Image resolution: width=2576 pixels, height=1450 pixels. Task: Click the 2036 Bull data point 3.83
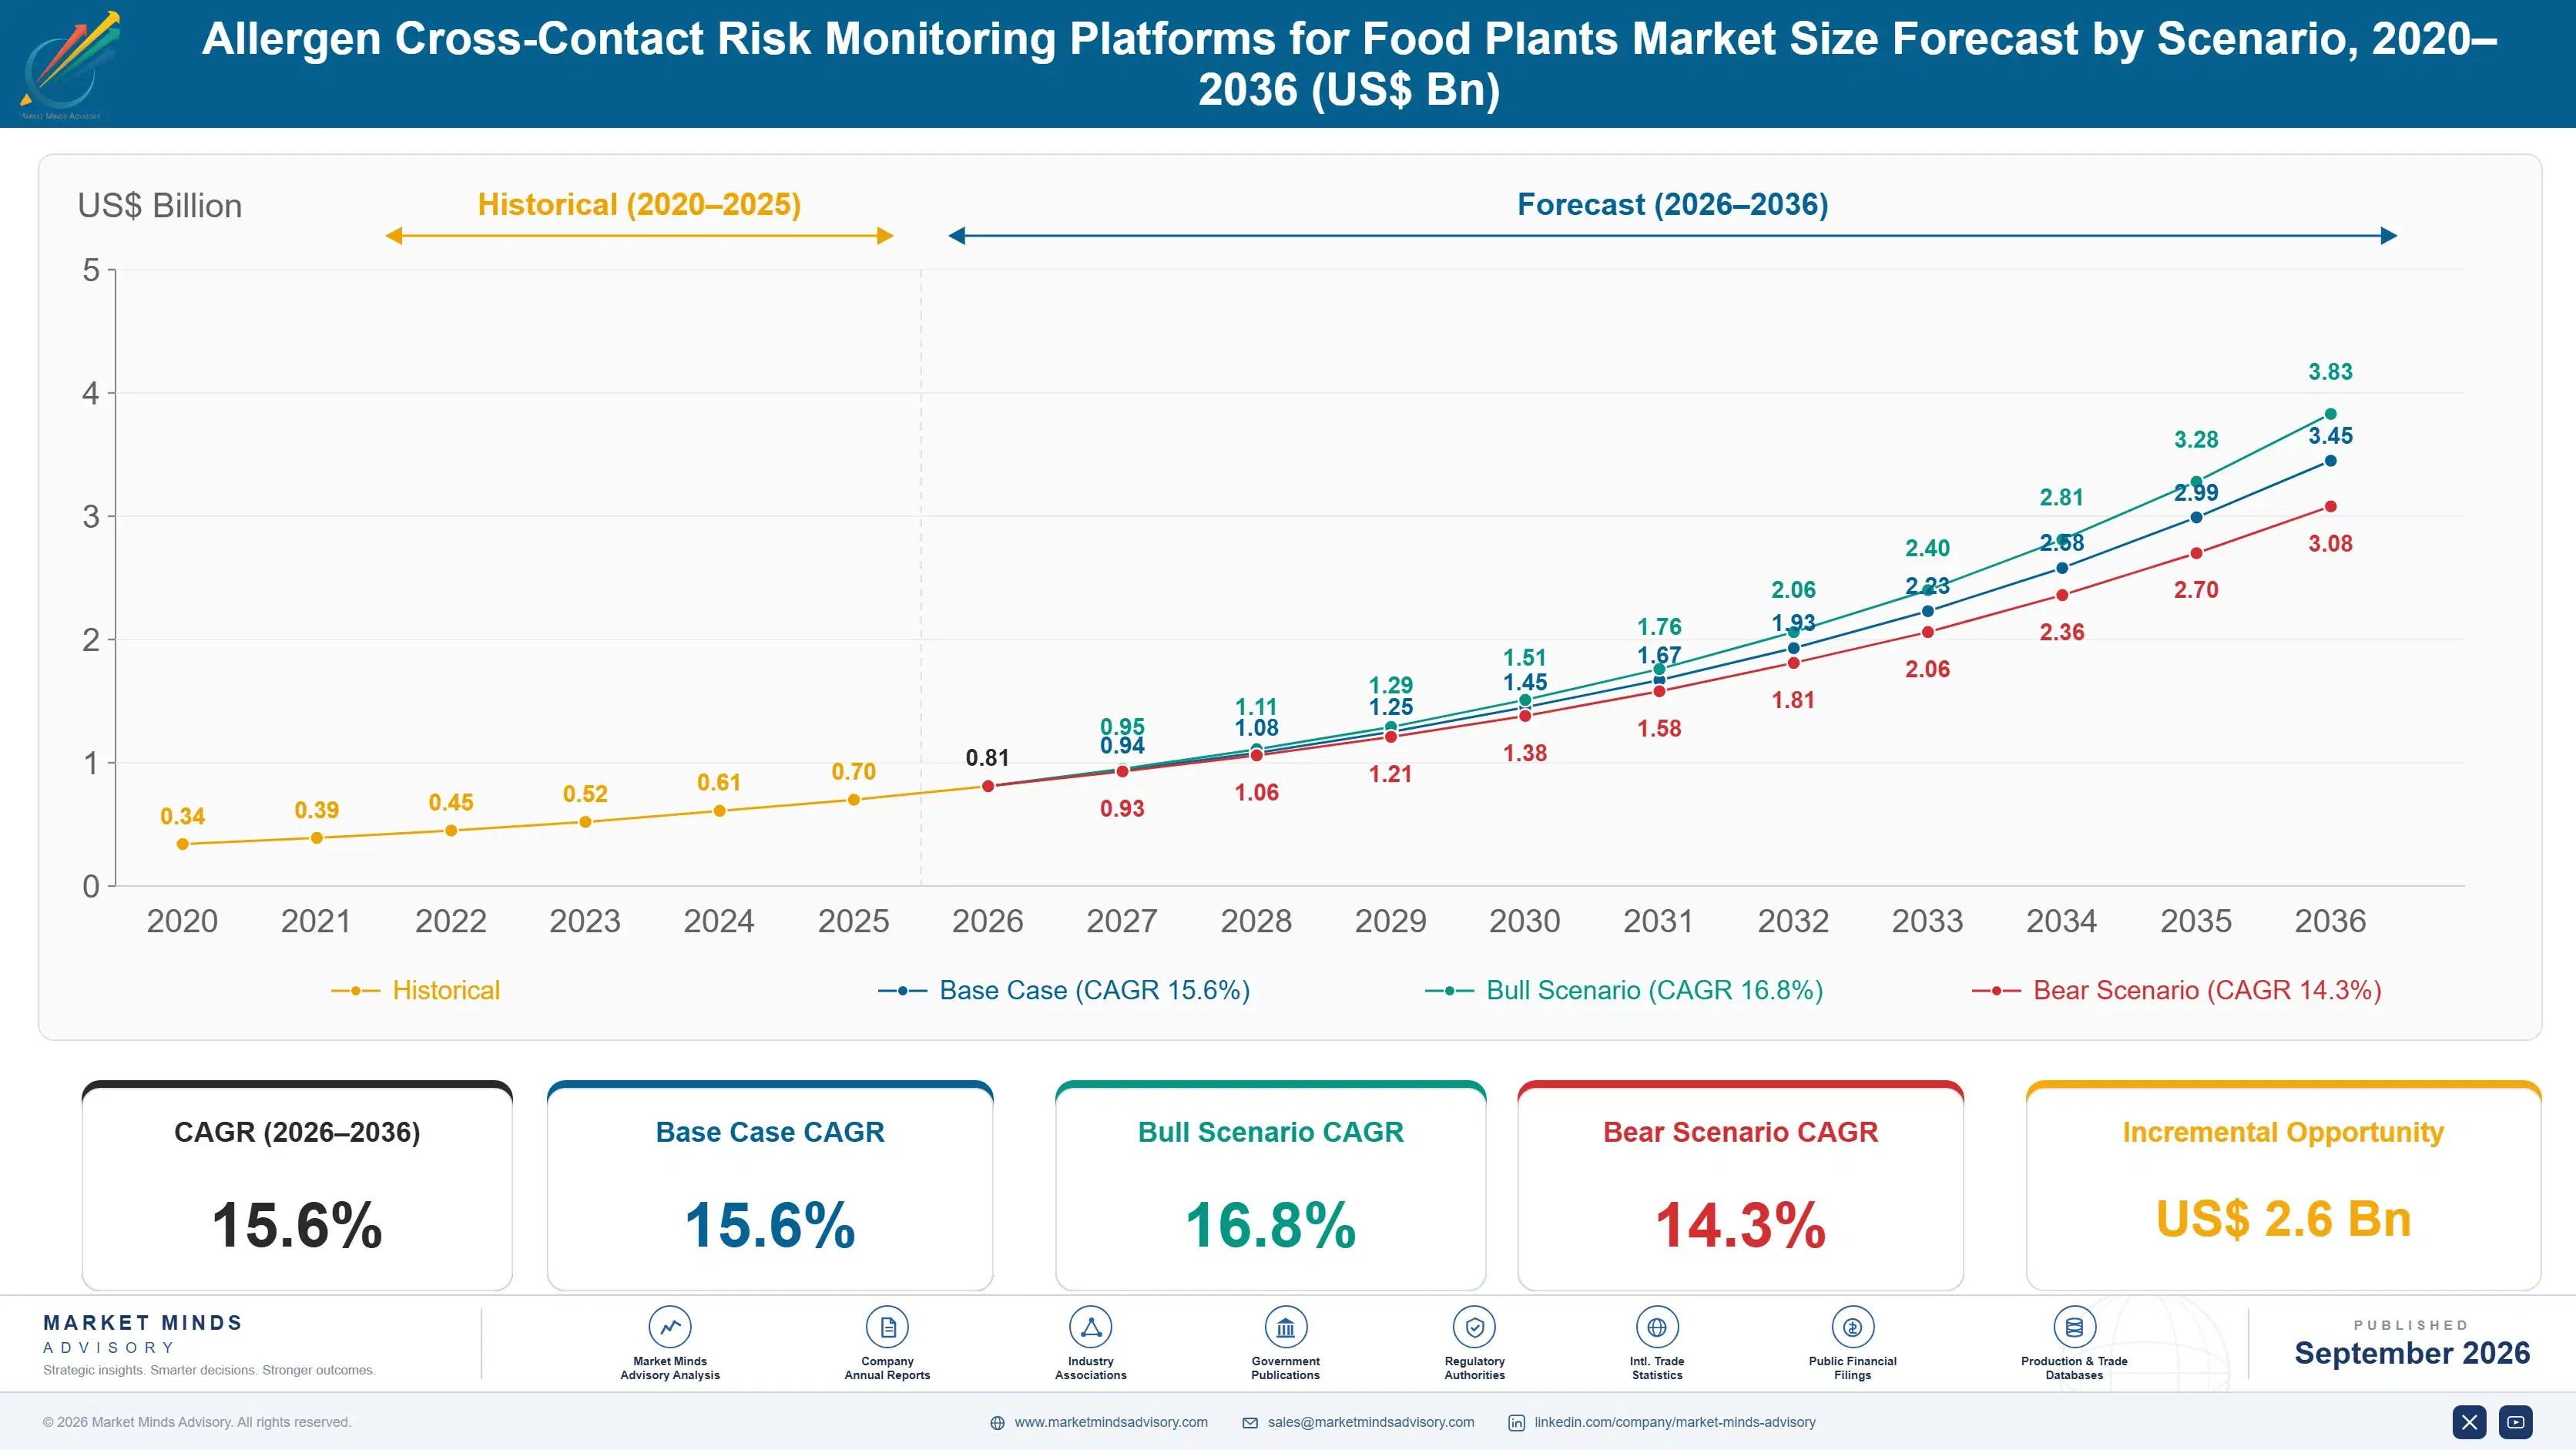(x=2330, y=414)
